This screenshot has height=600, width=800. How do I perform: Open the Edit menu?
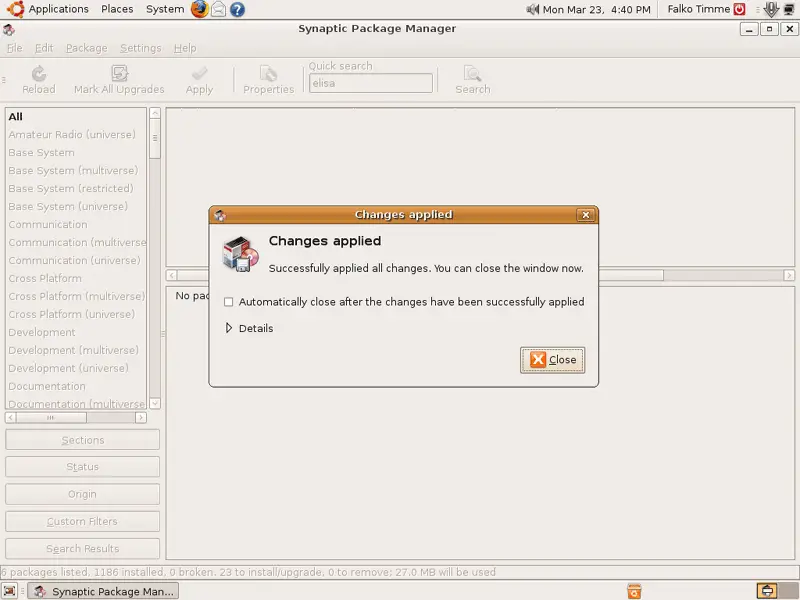pos(44,48)
